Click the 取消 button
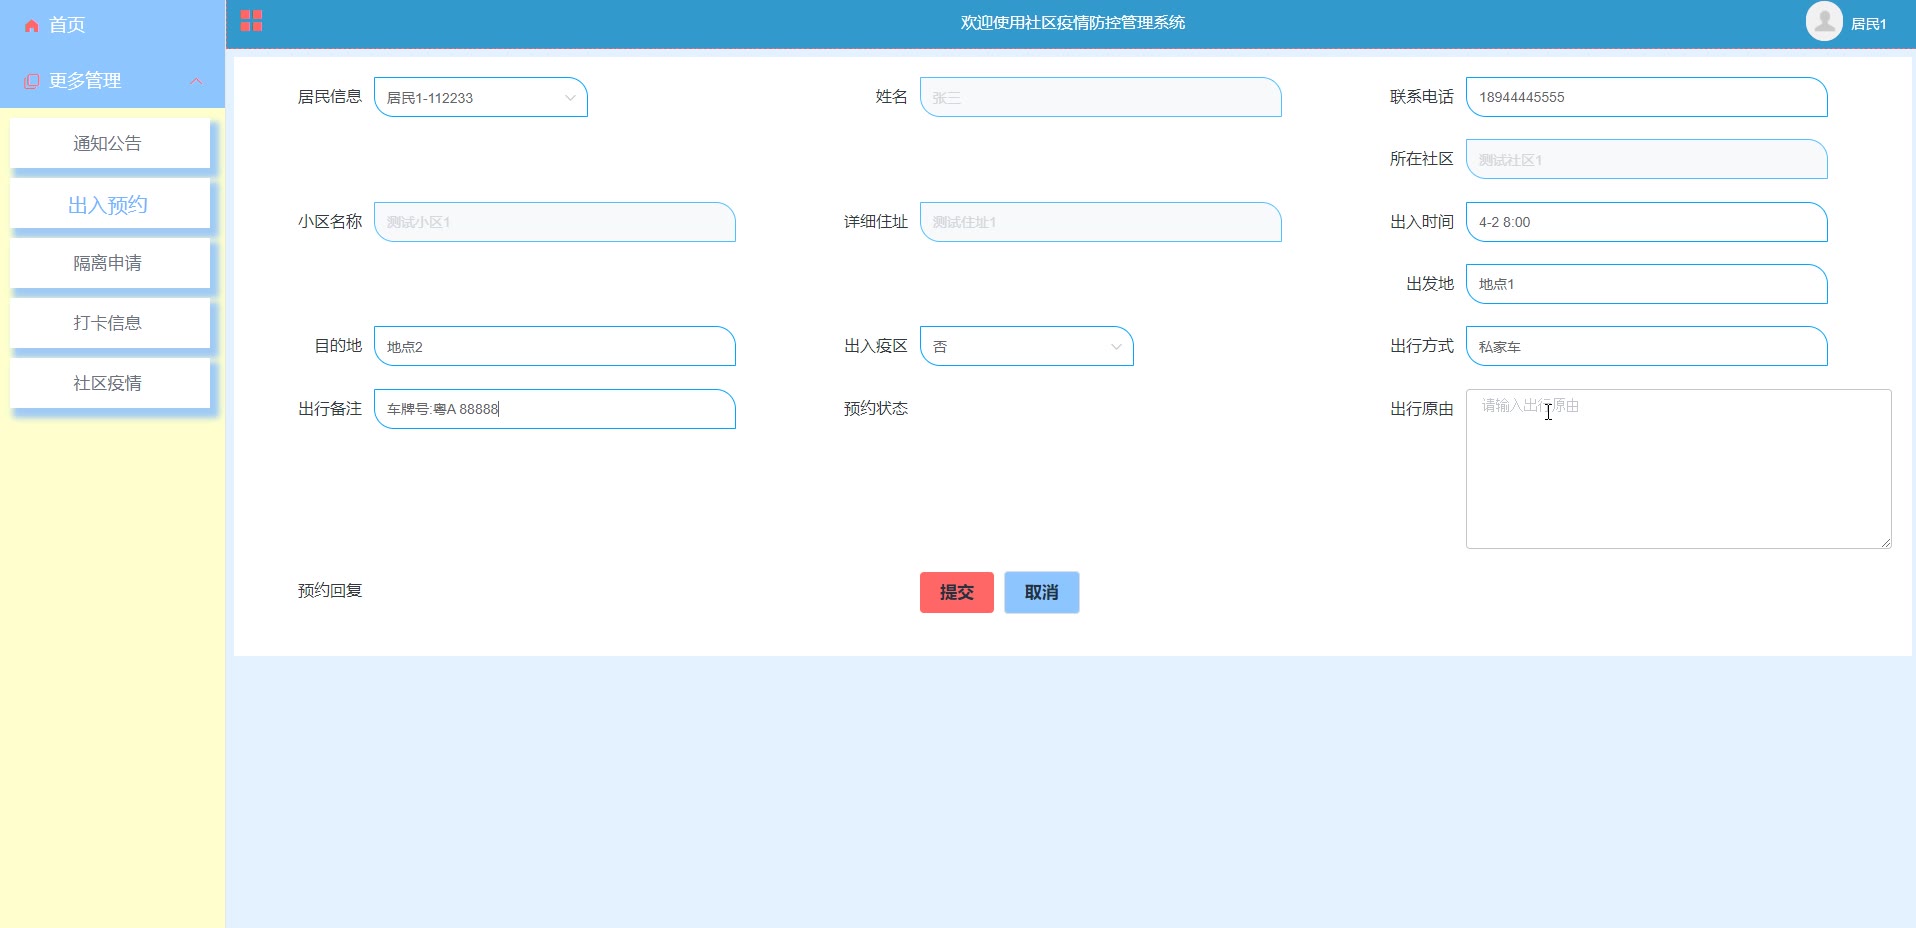Image resolution: width=1916 pixels, height=928 pixels. click(x=1041, y=592)
